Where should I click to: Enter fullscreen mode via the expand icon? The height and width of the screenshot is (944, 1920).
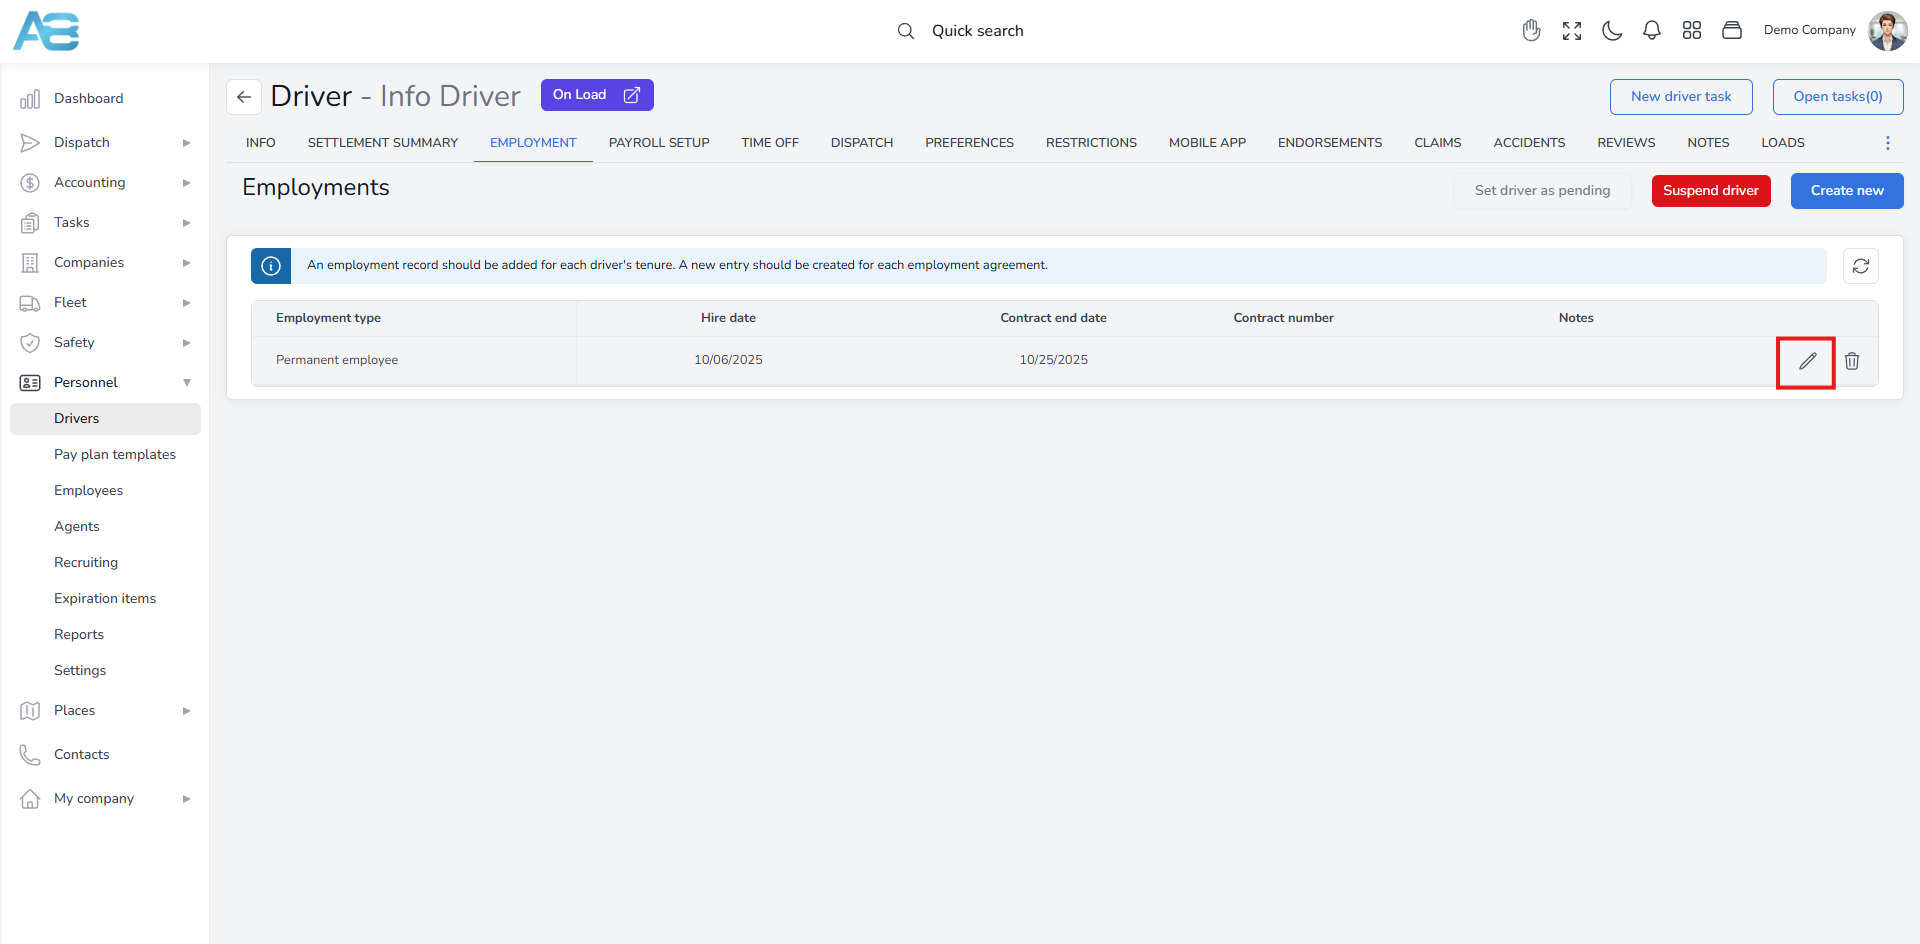(x=1572, y=31)
